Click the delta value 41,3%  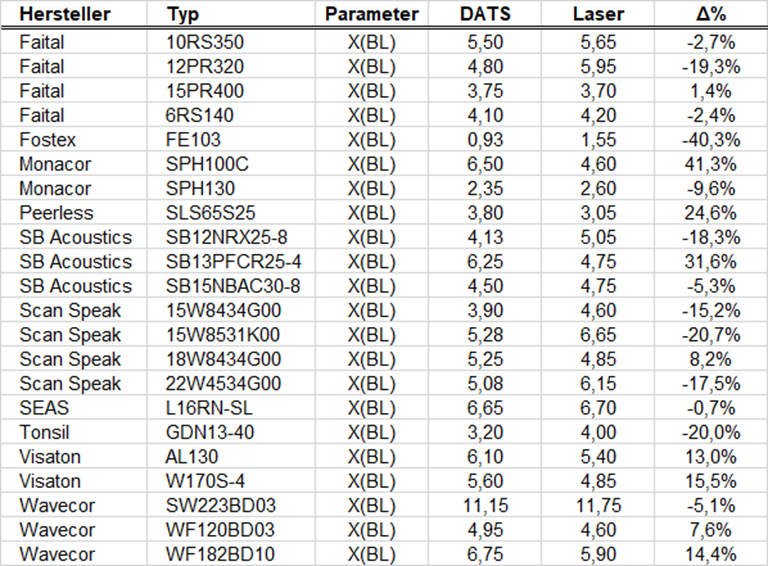(x=711, y=164)
